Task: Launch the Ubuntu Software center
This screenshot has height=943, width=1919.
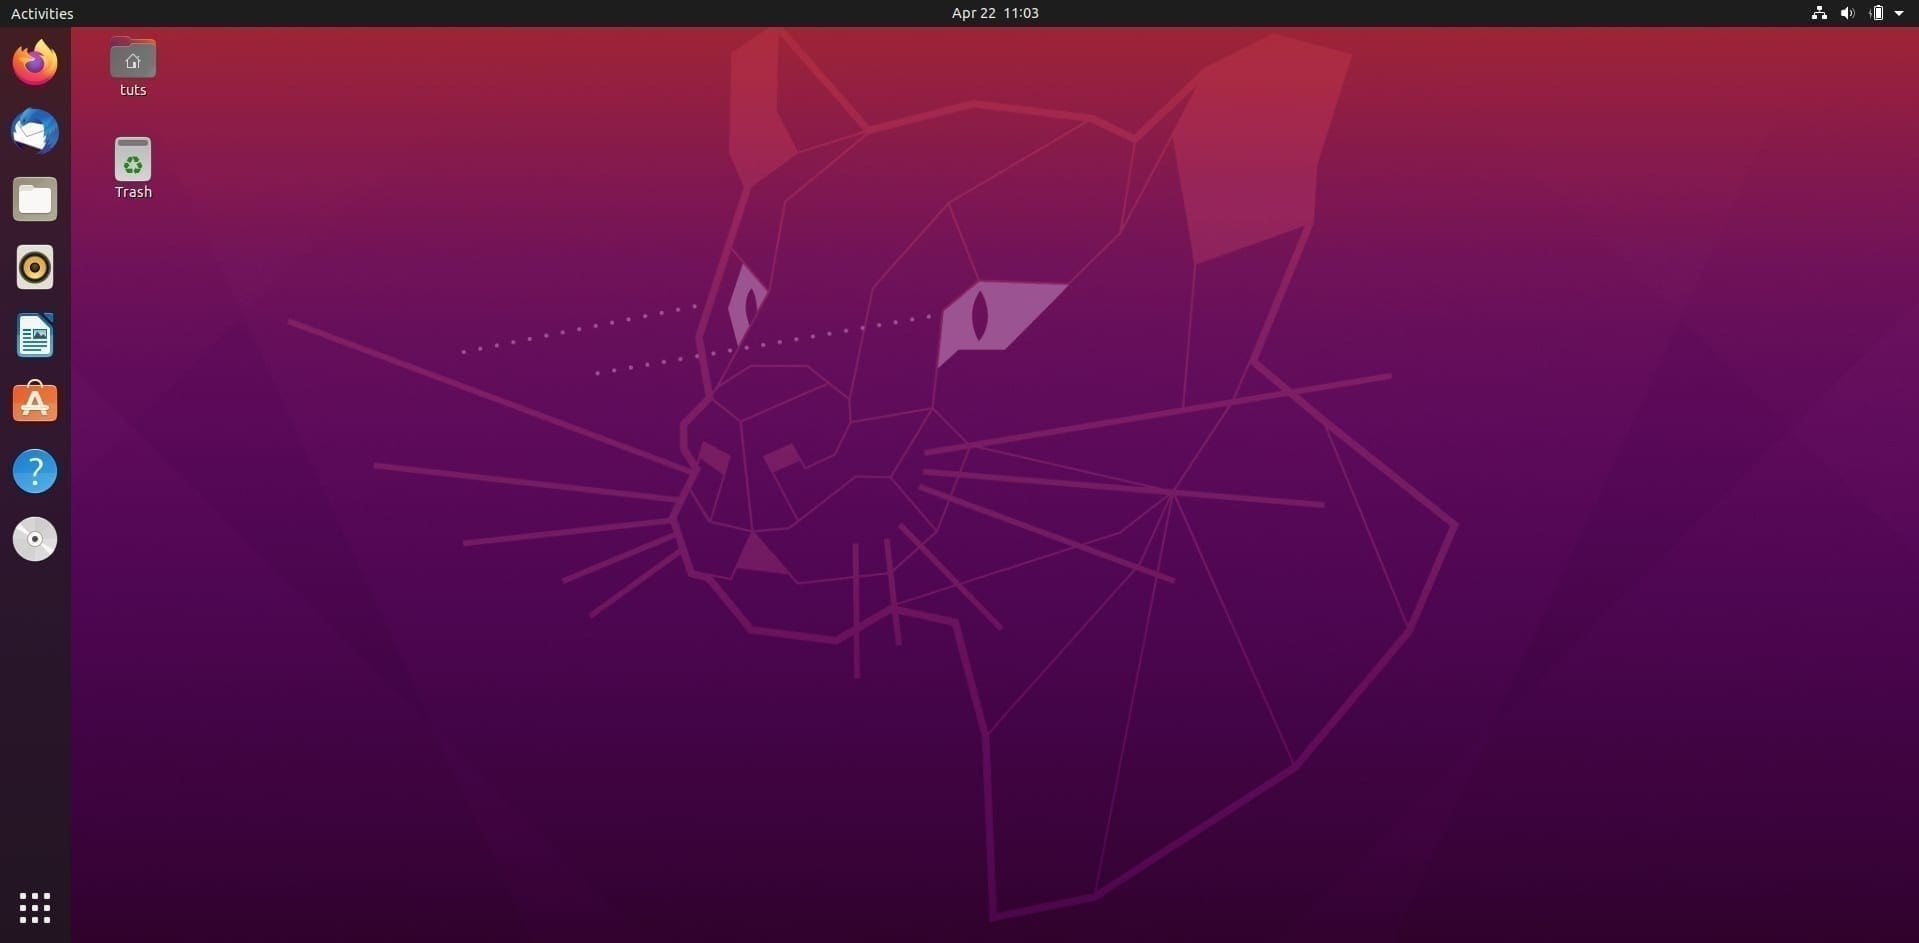Action: (x=35, y=402)
